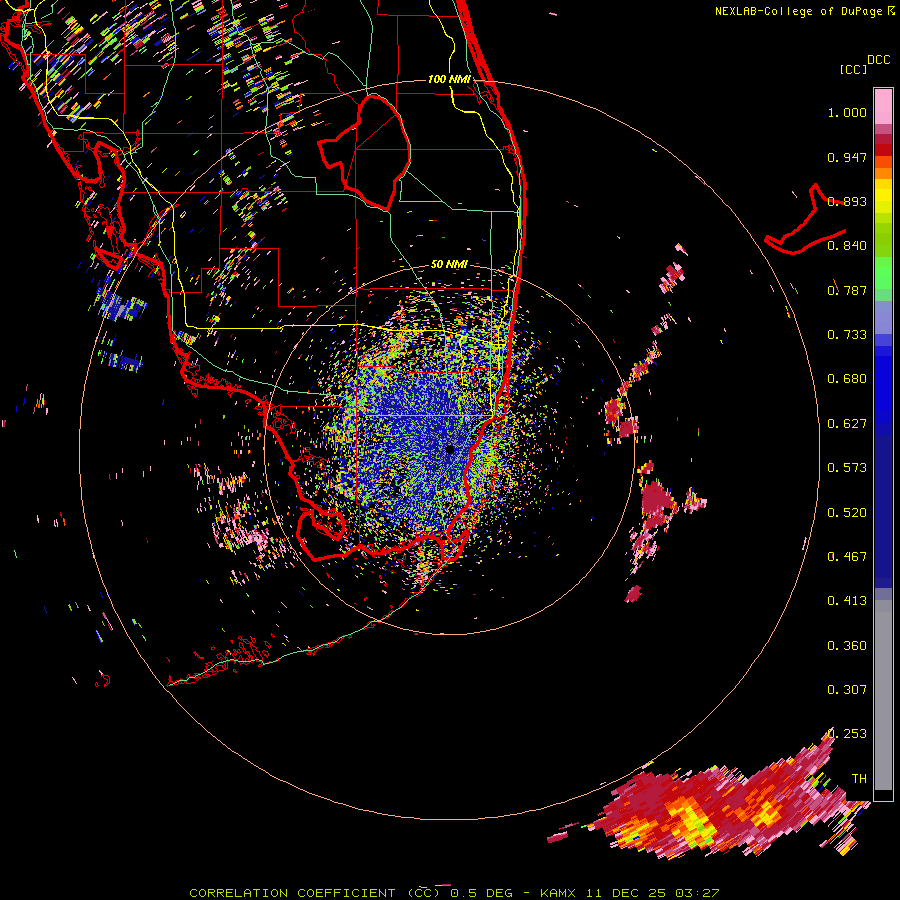Click the DCC product label
The height and width of the screenshot is (900, 900).
coord(878,60)
